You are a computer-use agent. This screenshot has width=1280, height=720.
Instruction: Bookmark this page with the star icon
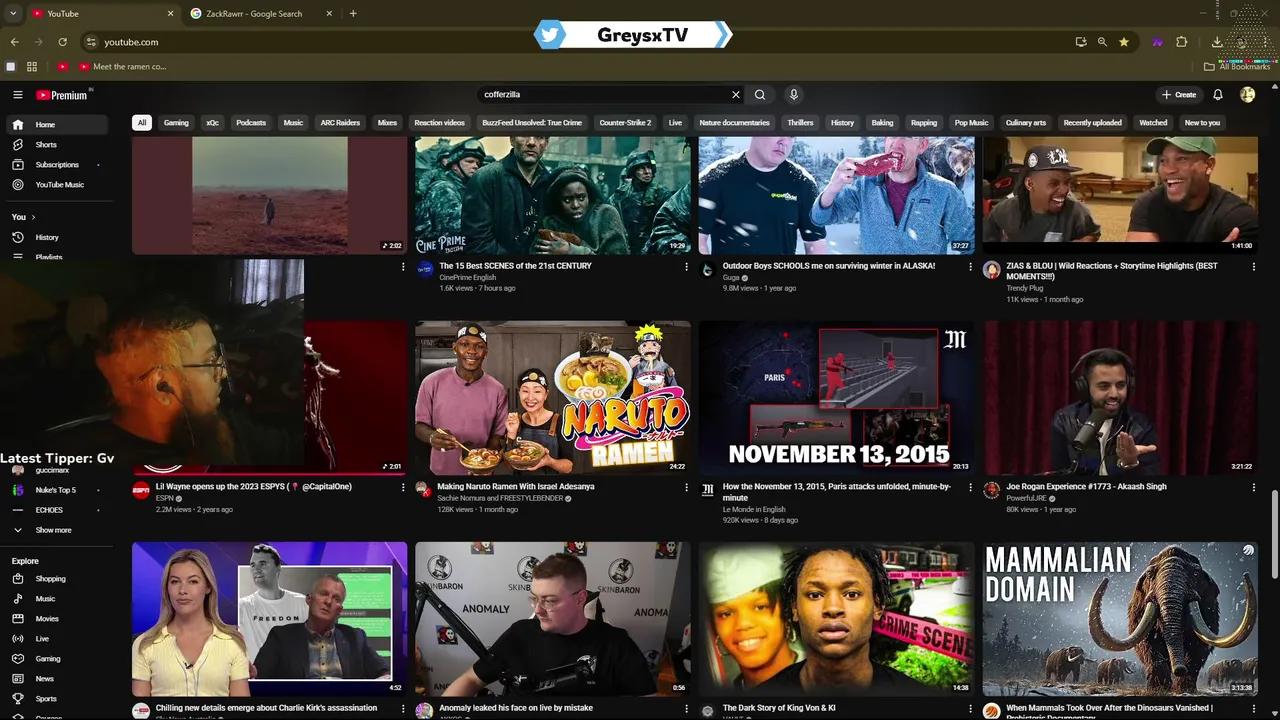[x=1124, y=42]
